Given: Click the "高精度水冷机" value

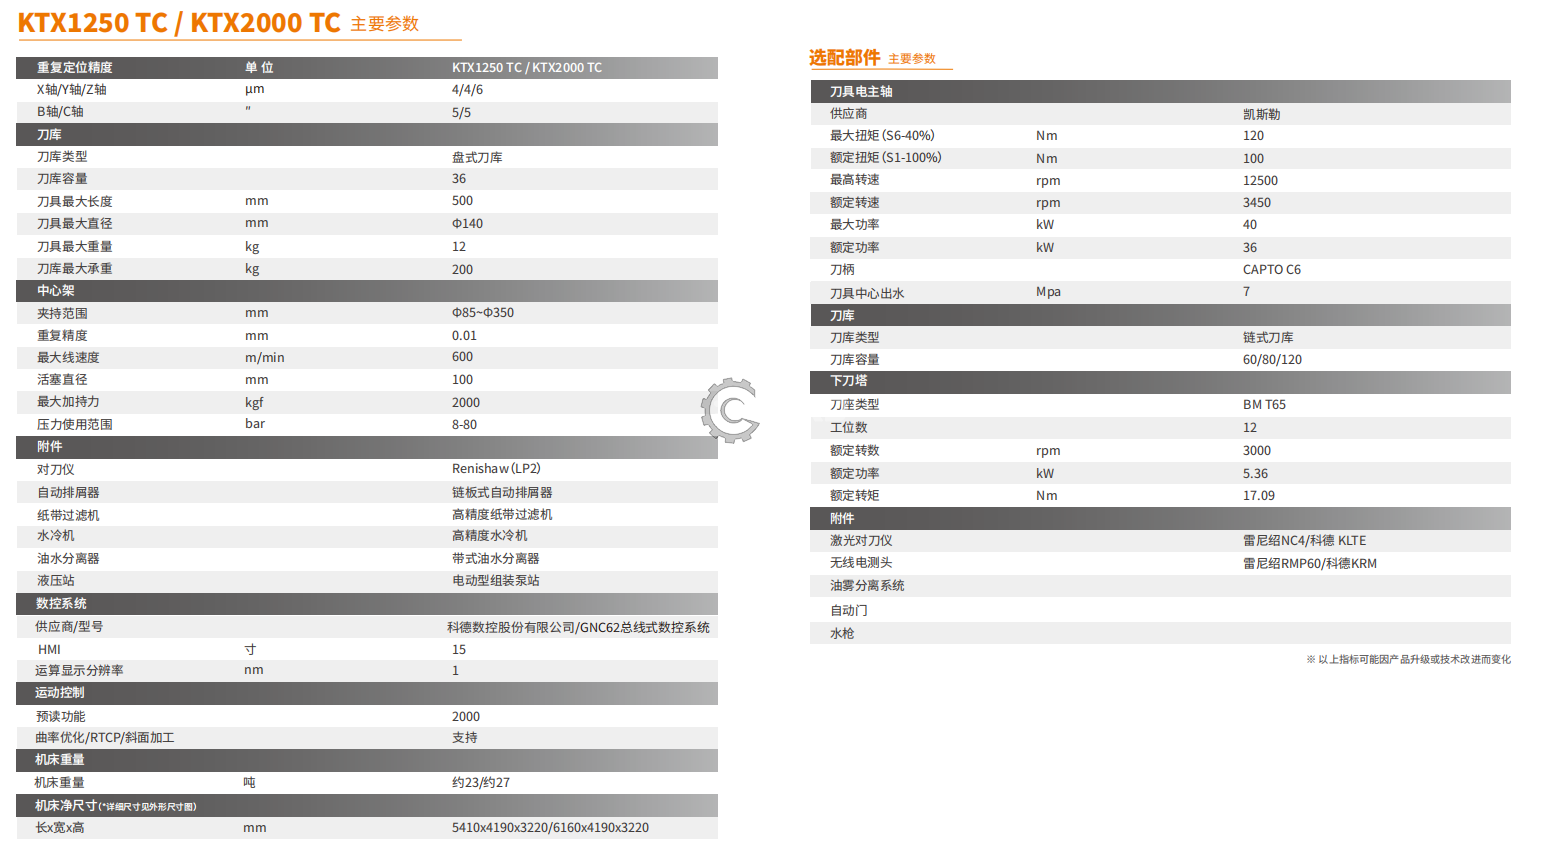Looking at the screenshot, I should click(489, 535).
